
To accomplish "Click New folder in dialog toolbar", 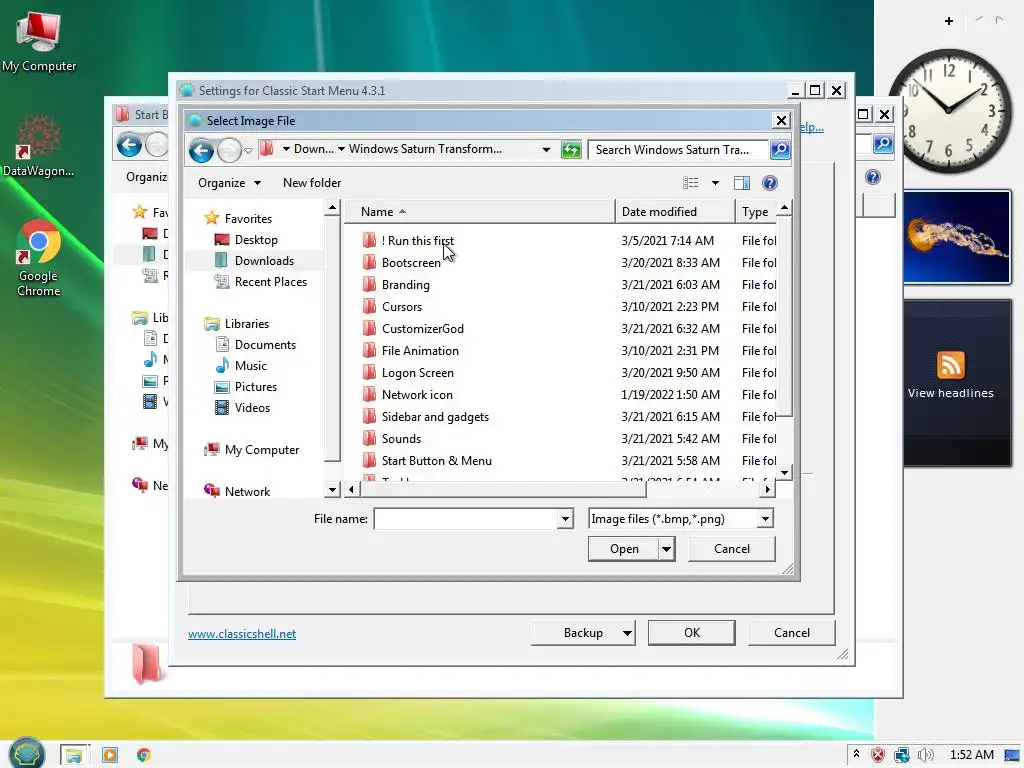I will [312, 183].
